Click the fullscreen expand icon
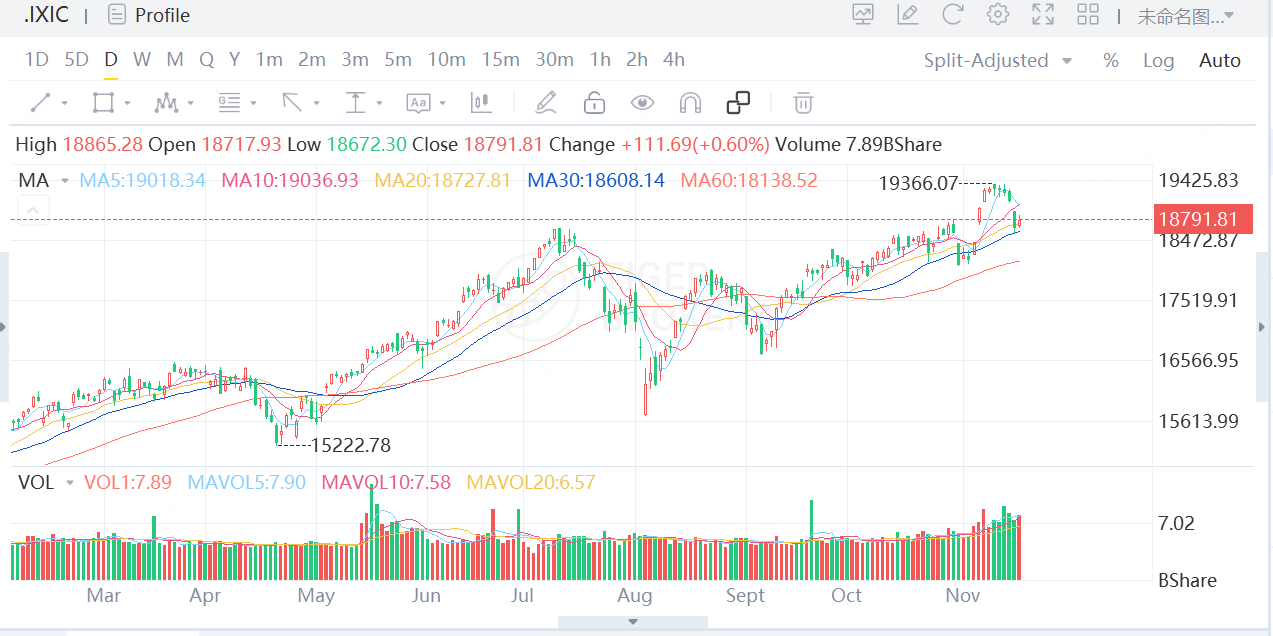This screenshot has width=1273, height=636. point(1042,15)
